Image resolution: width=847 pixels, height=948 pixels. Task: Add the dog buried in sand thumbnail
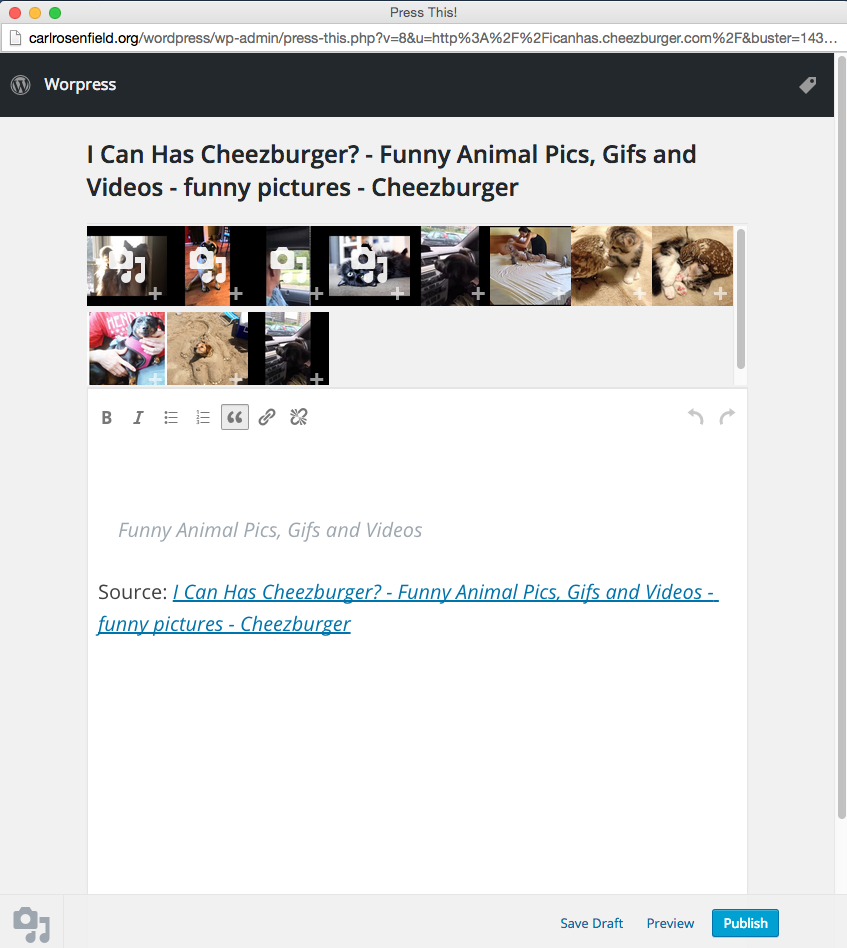[x=207, y=348]
